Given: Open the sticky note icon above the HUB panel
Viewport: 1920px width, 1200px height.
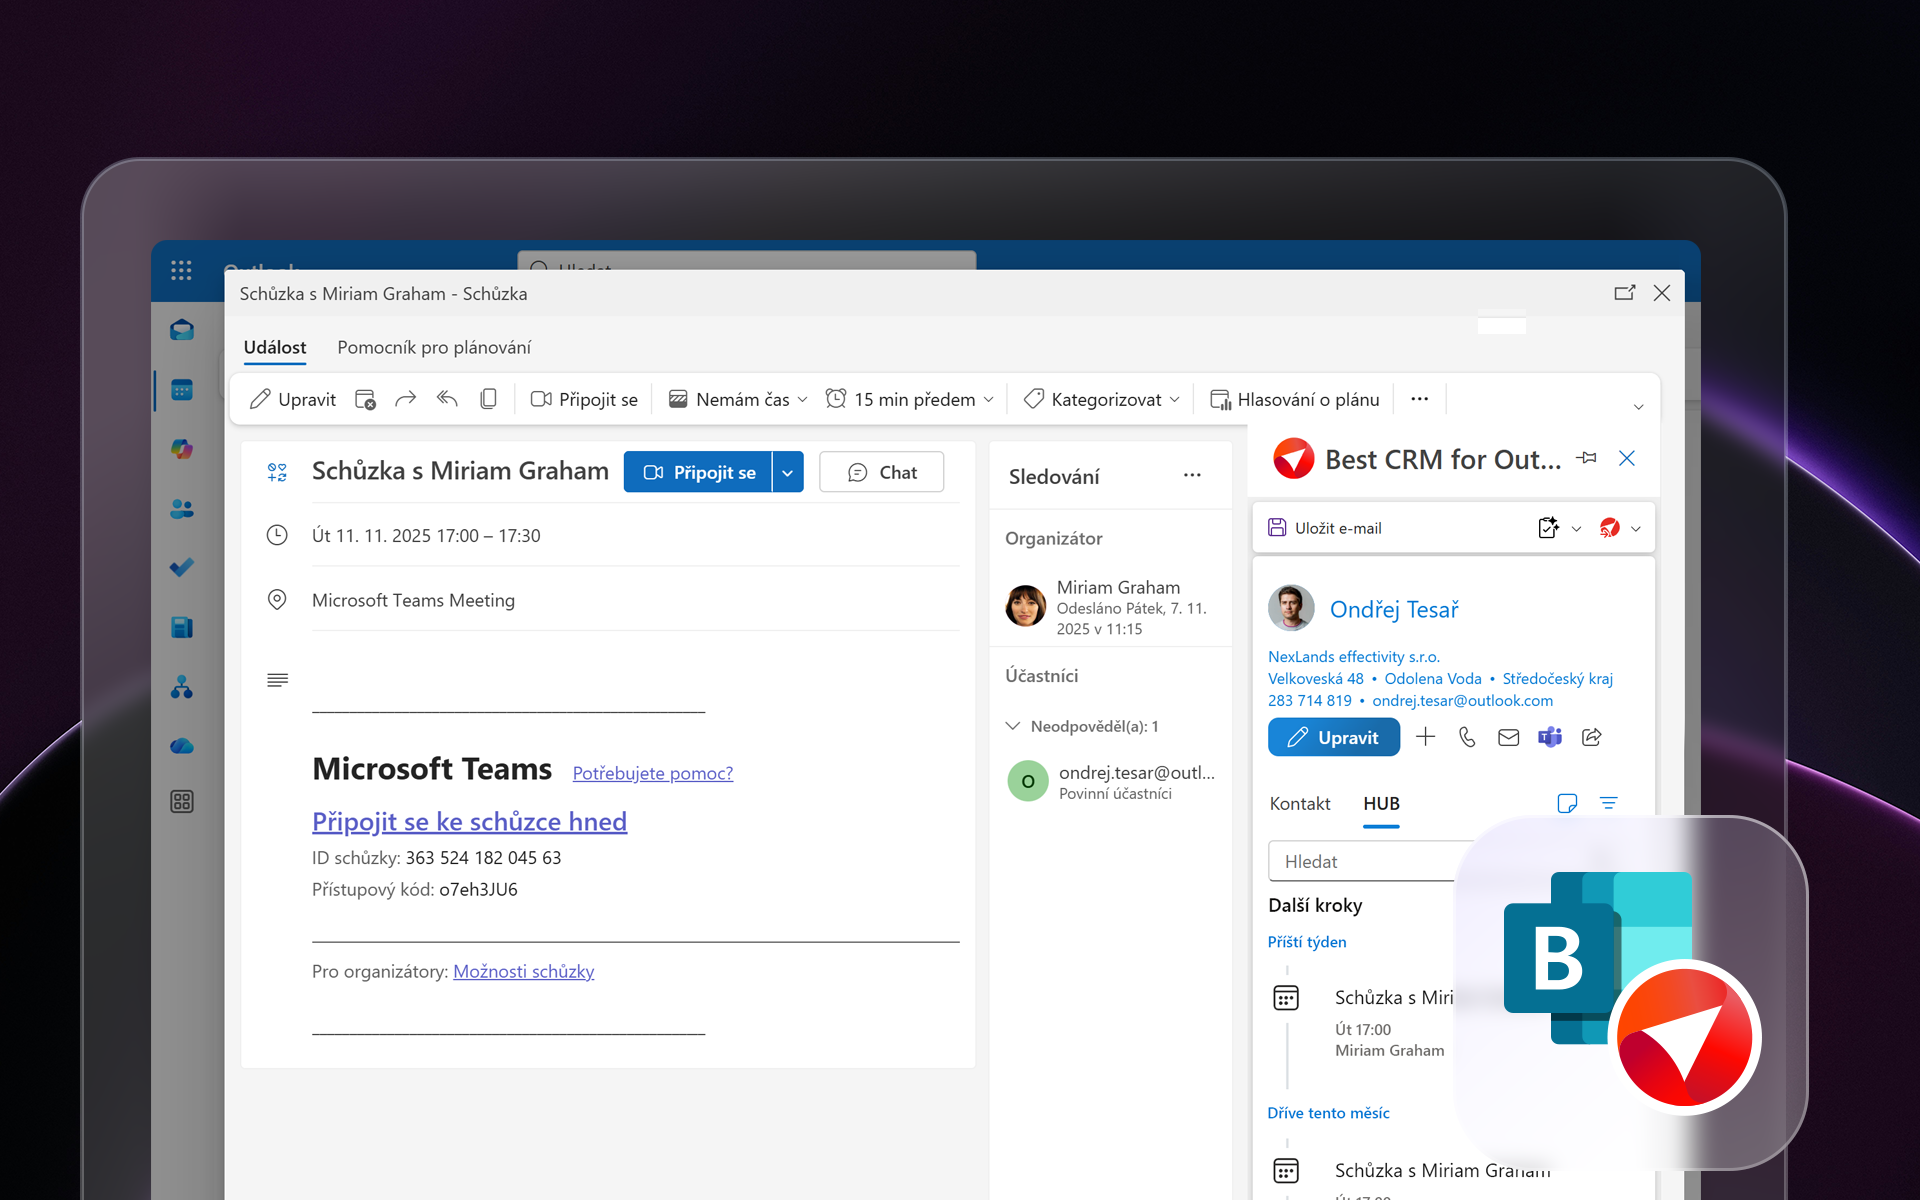Looking at the screenshot, I should click(x=1567, y=803).
